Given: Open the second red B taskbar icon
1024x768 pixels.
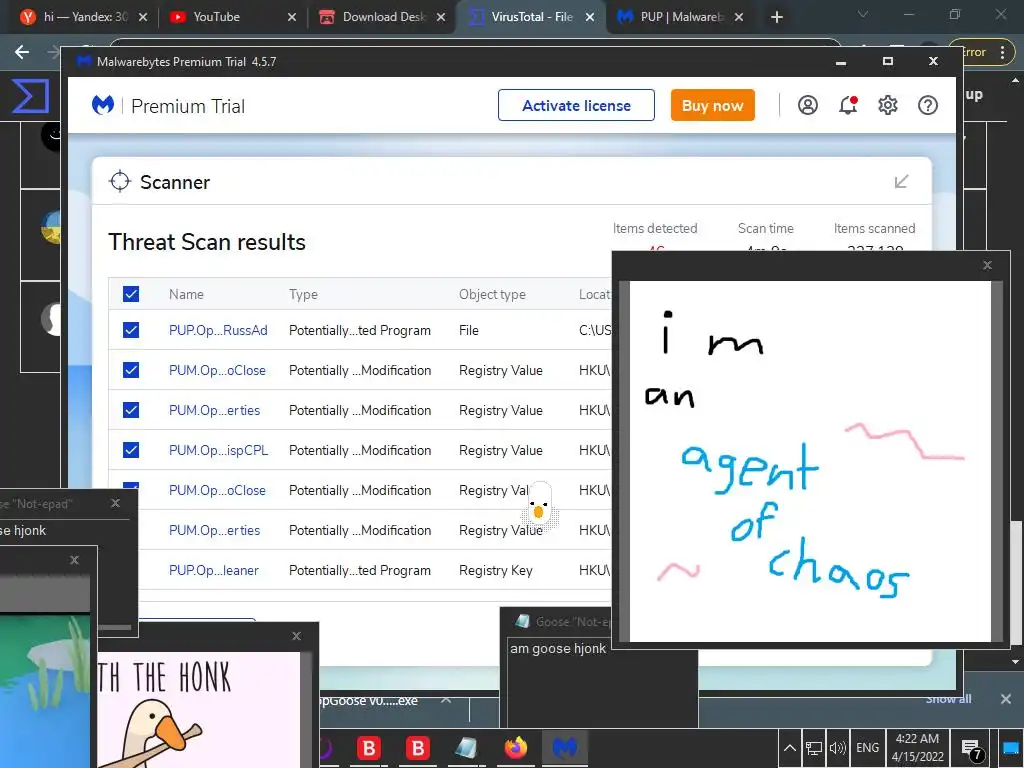Looking at the screenshot, I should click(417, 748).
